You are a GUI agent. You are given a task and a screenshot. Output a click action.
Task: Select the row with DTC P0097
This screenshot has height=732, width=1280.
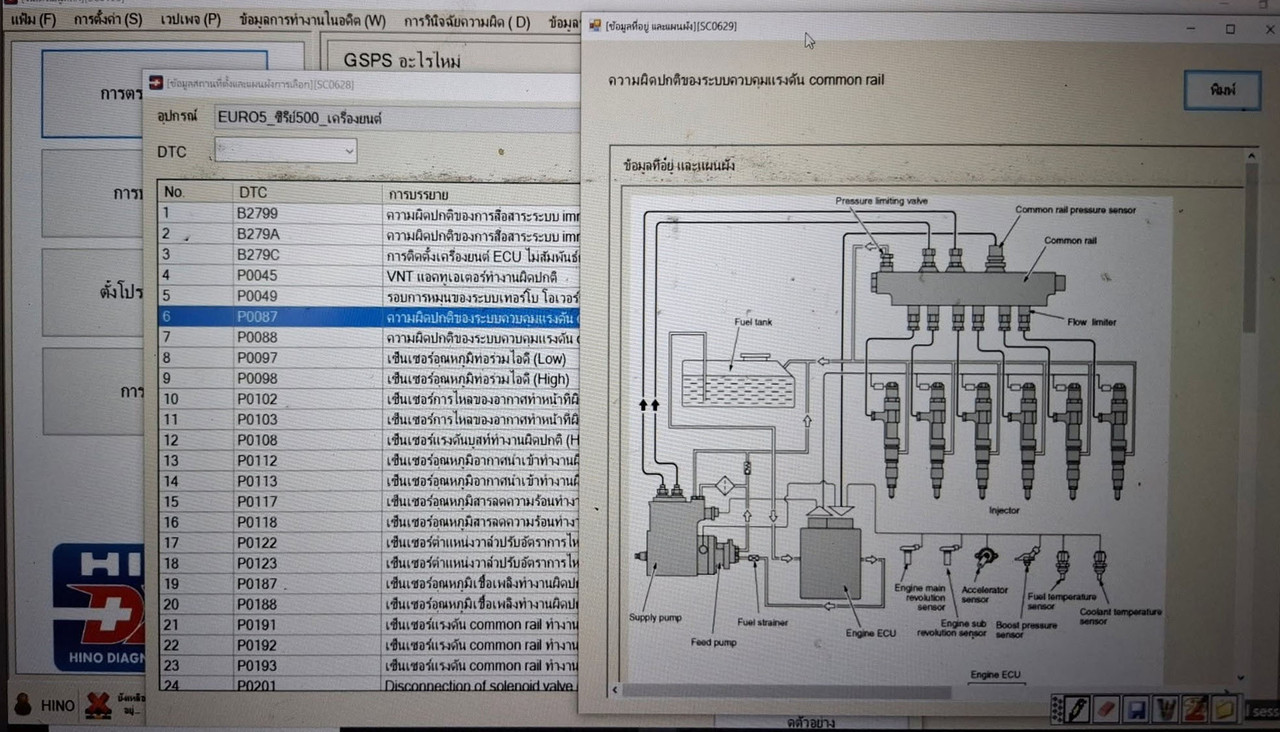[x=369, y=358]
